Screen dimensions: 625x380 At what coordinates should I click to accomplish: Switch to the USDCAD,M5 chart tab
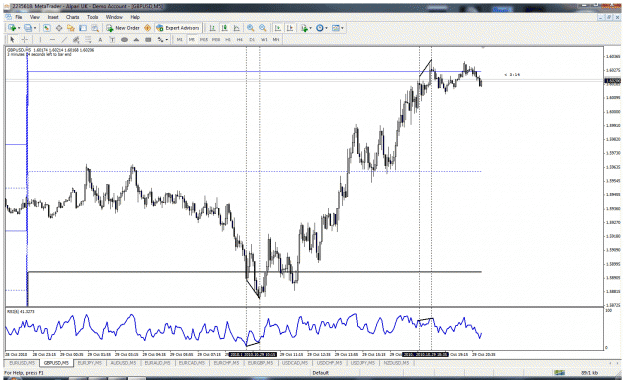coord(295,363)
